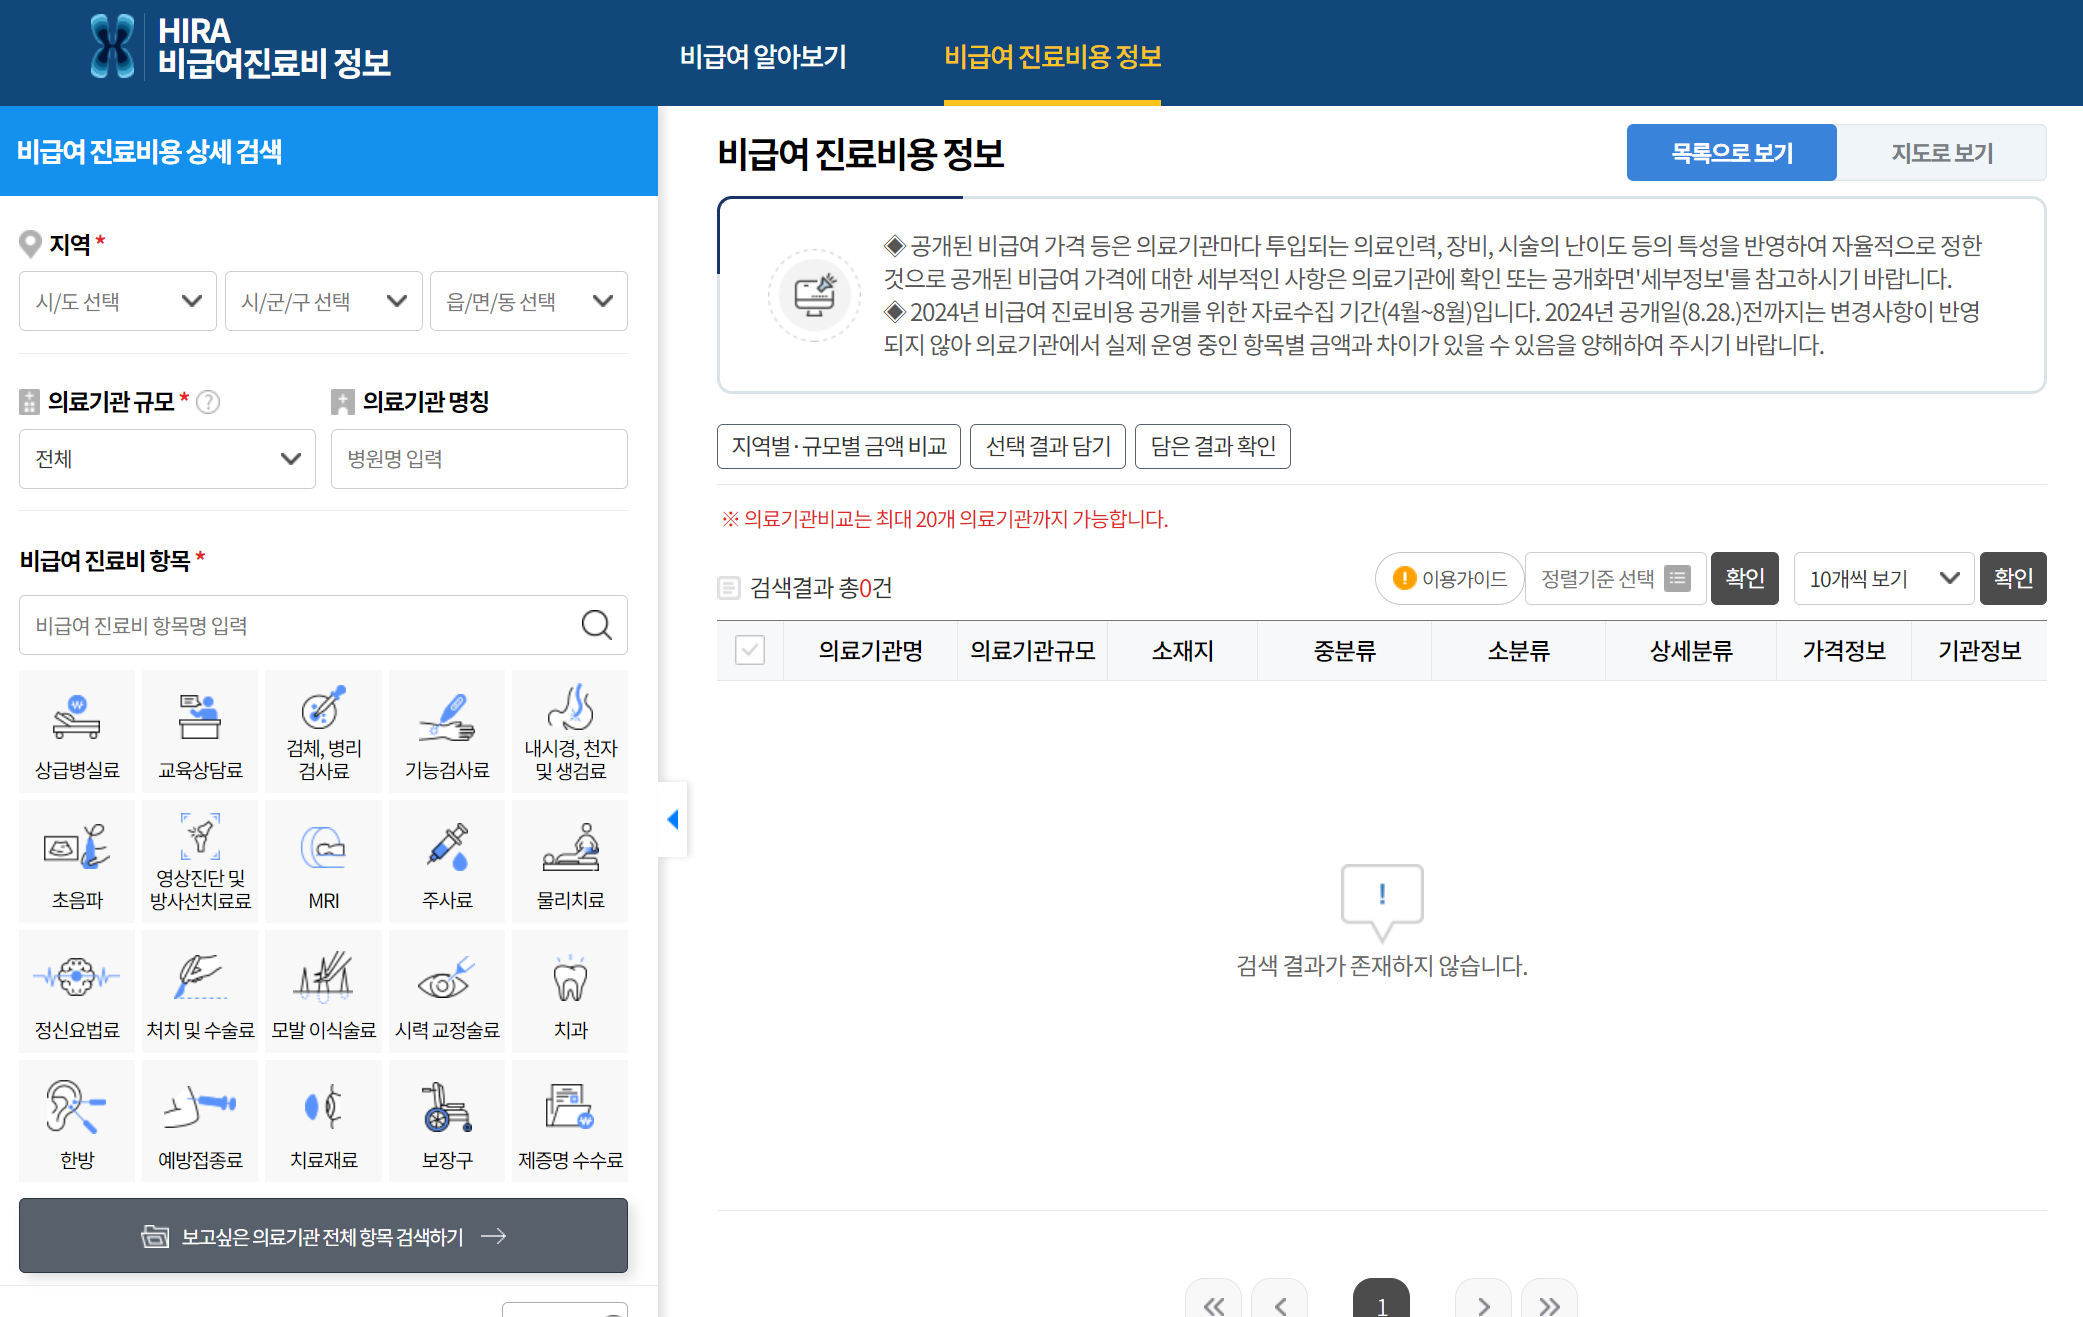
Task: Click the search magnifier in item field
Action: click(596, 625)
